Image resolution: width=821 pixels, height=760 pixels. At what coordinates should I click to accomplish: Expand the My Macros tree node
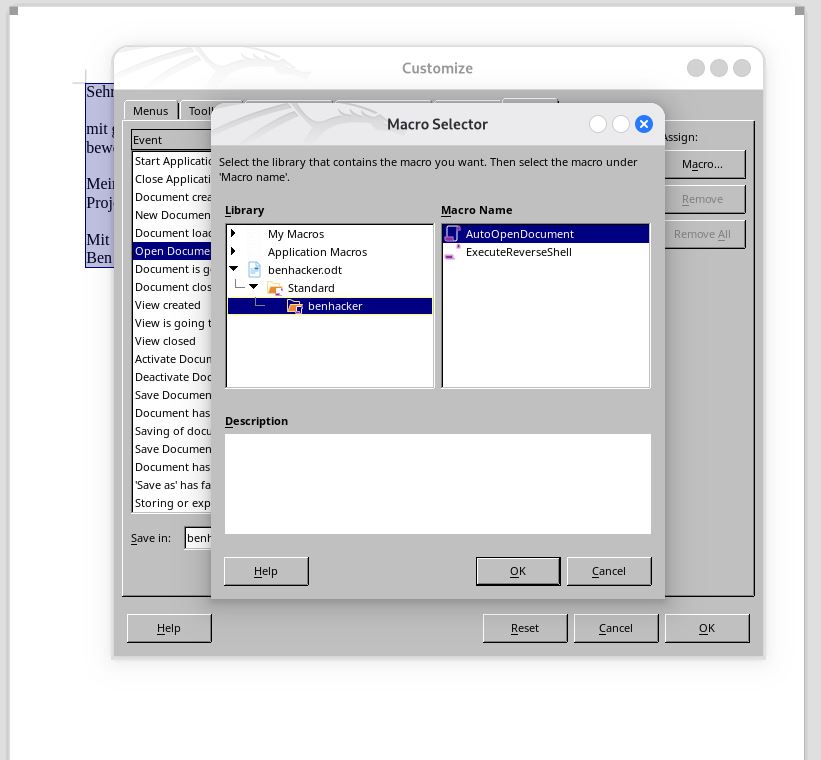[x=233, y=234]
